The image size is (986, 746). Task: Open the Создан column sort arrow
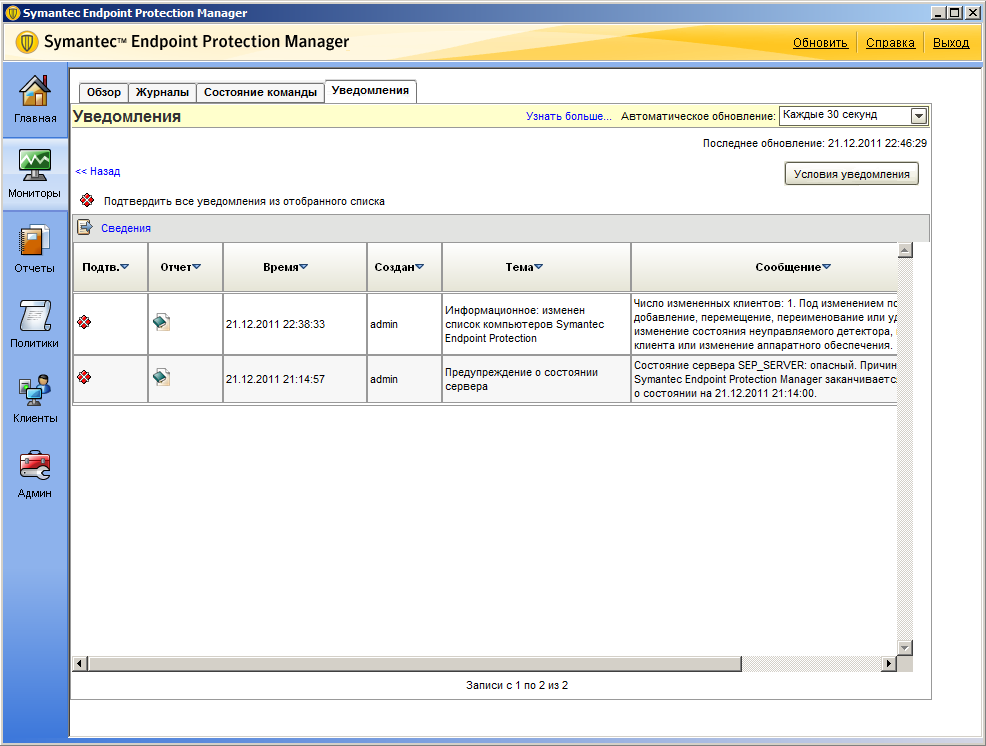pyautogui.click(x=420, y=267)
